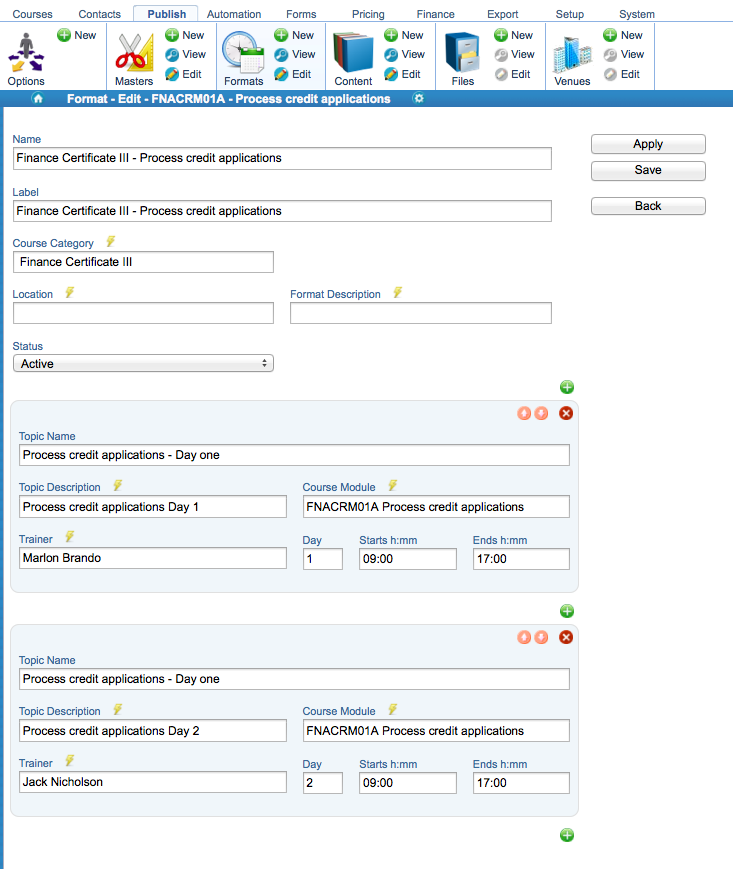This screenshot has height=869, width=733.
Task: Open Trainer lookup icon for Marlon Brando topic
Action: coord(69,537)
